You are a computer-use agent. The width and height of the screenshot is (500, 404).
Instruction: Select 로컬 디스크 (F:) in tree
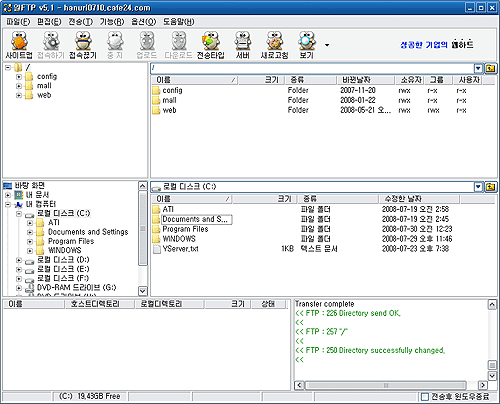63,278
